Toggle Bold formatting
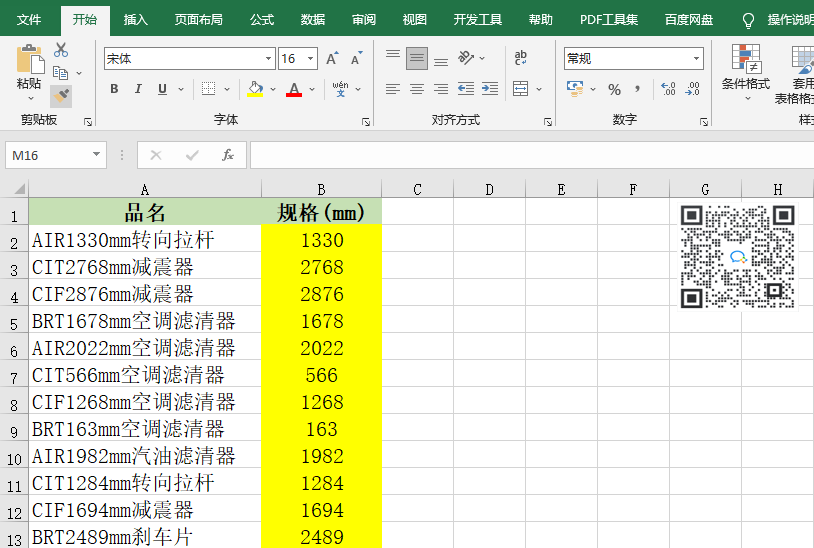The image size is (814, 548). [114, 89]
